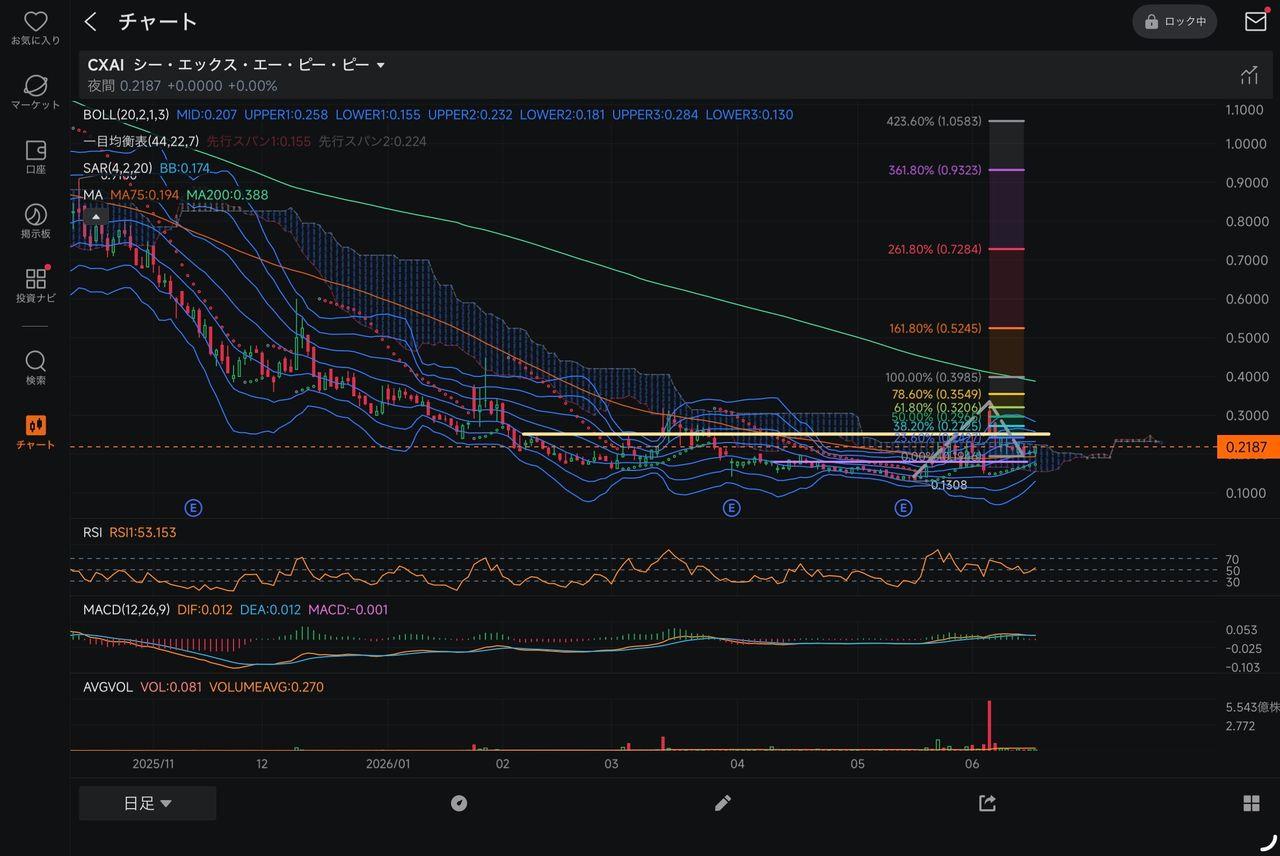Open the daily timeframe dropdown

(x=148, y=803)
